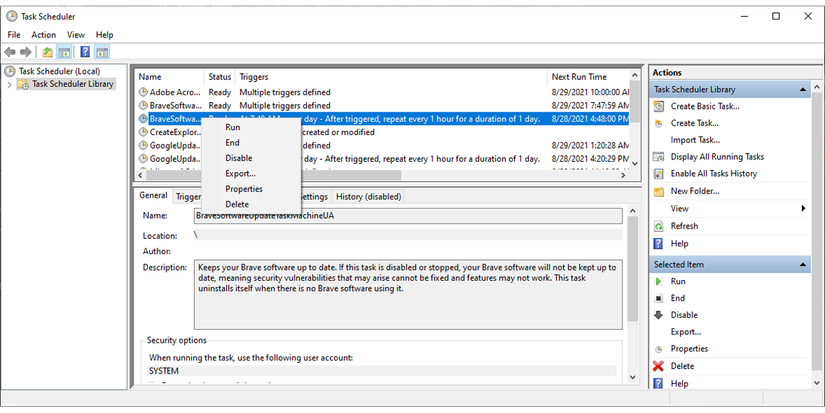Toggle the Show/Hide Console Tree toolbar icon

pos(64,52)
